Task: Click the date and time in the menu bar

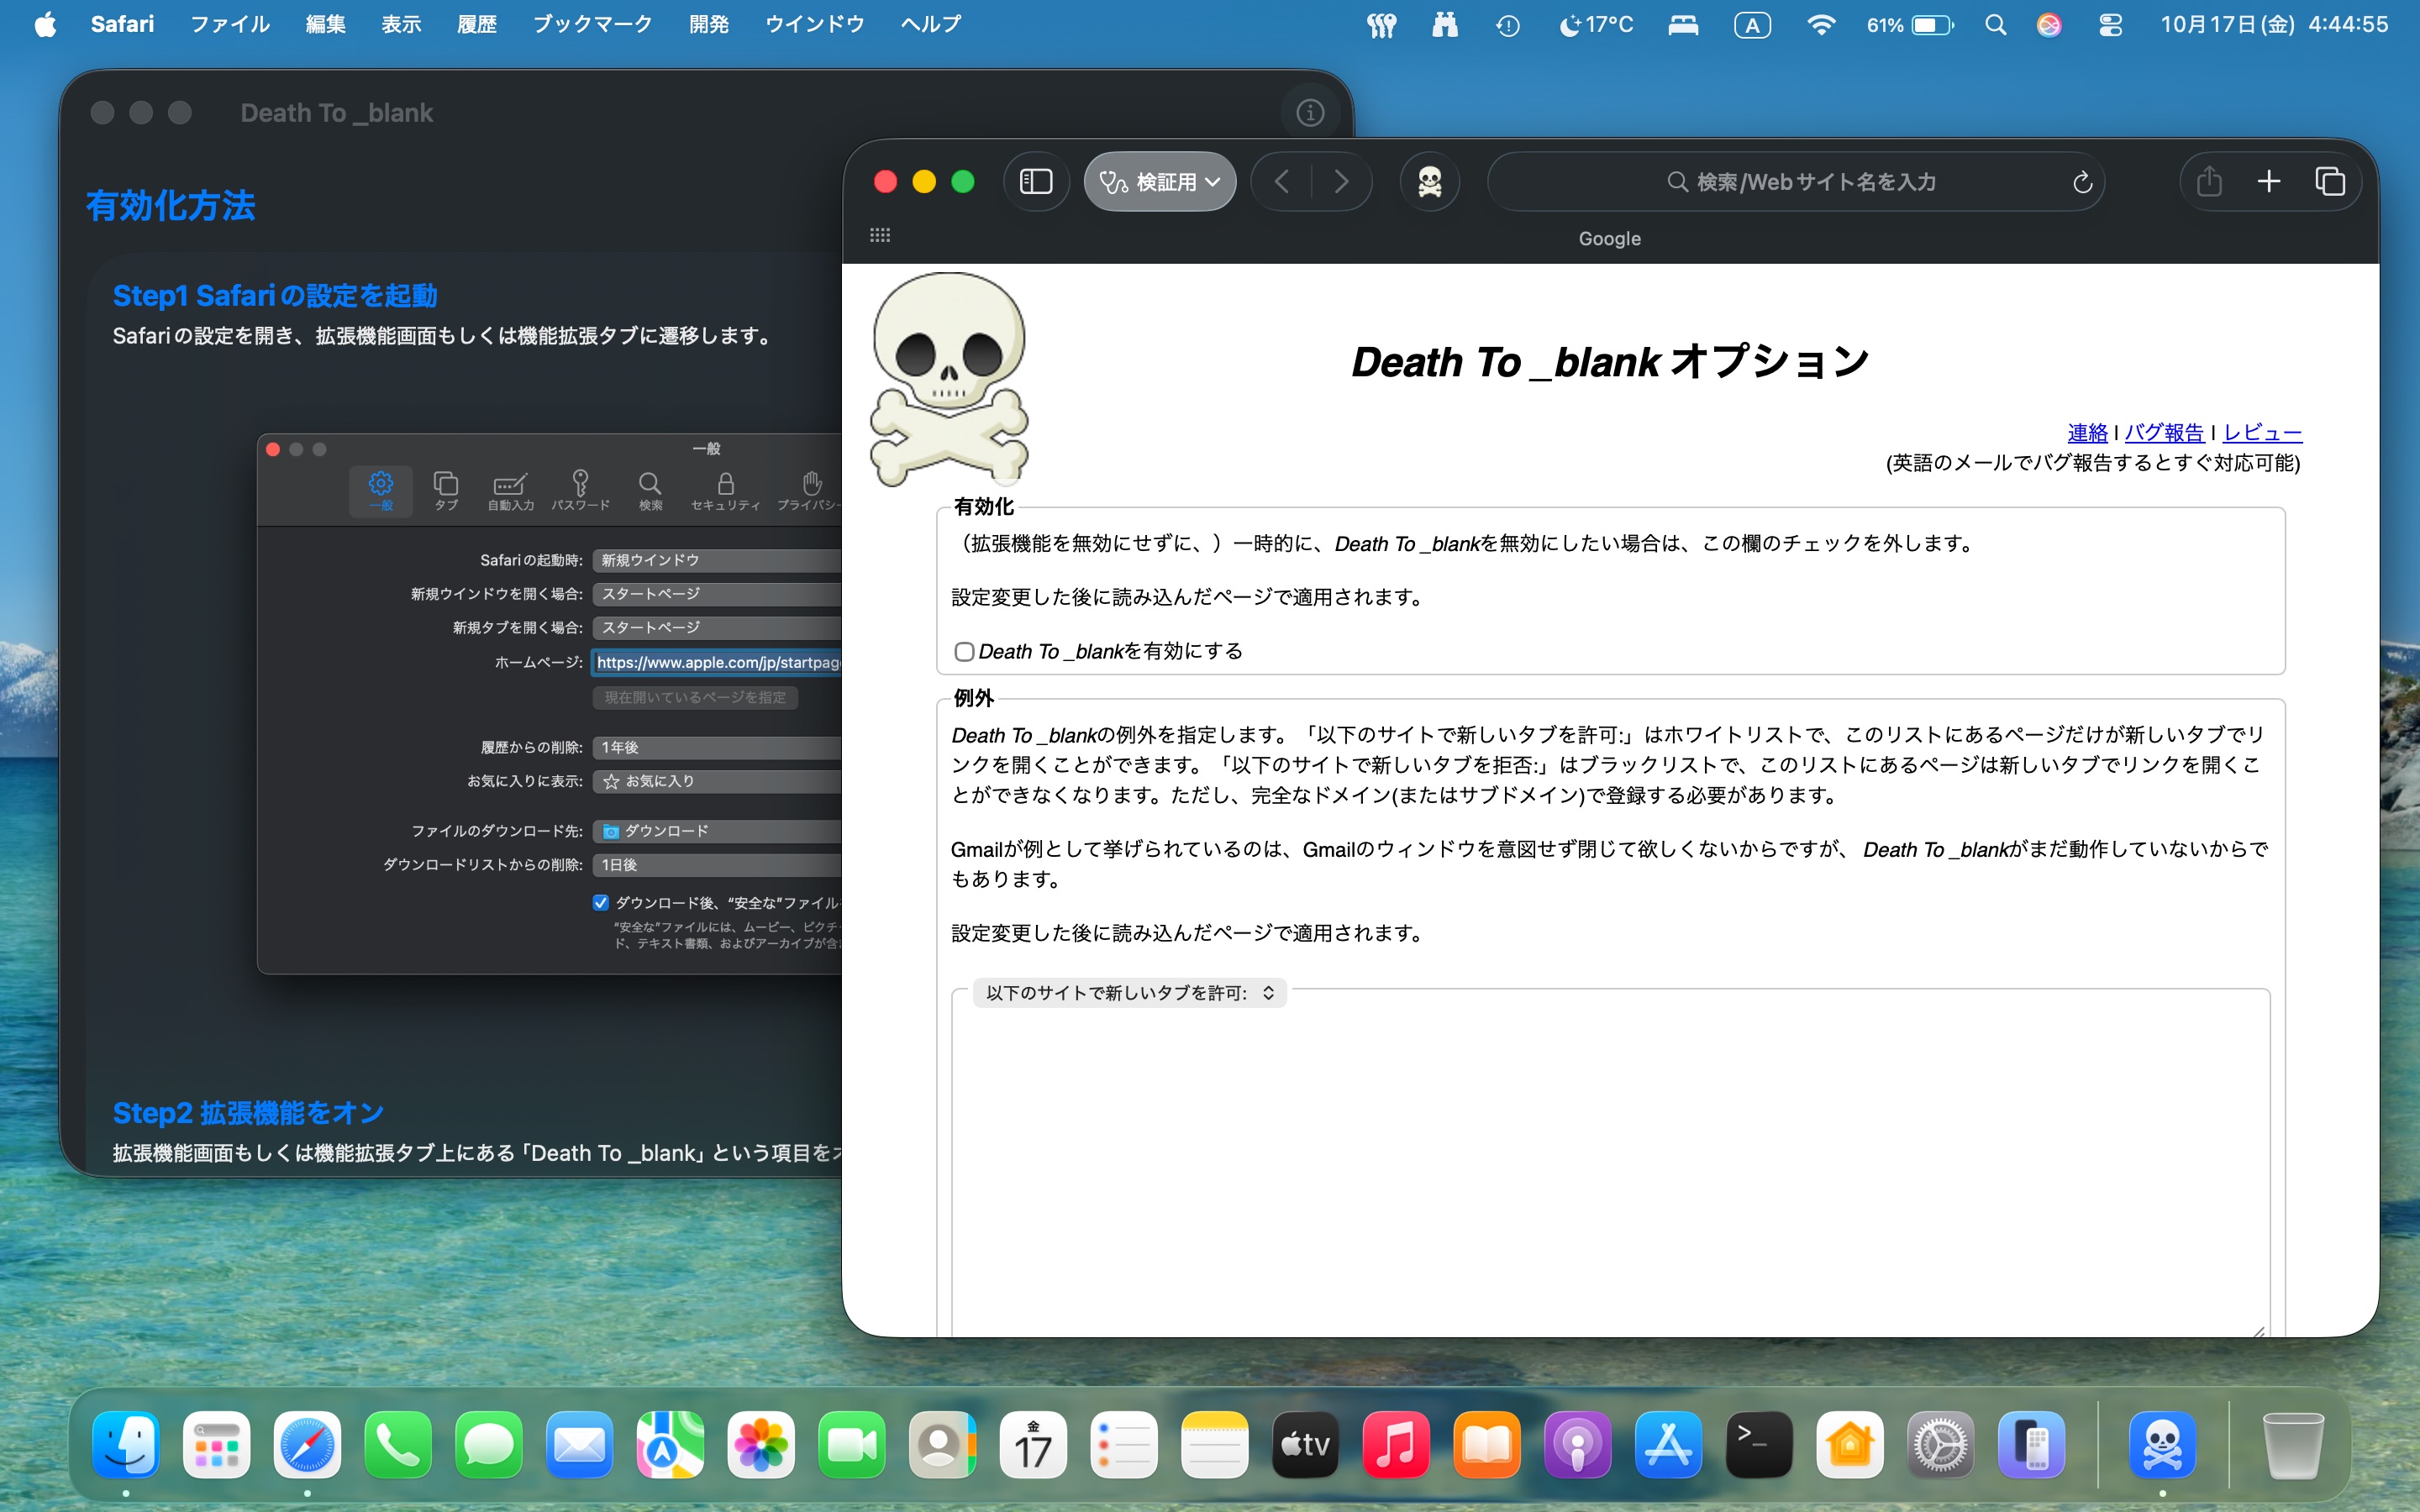Action: click(x=2274, y=25)
